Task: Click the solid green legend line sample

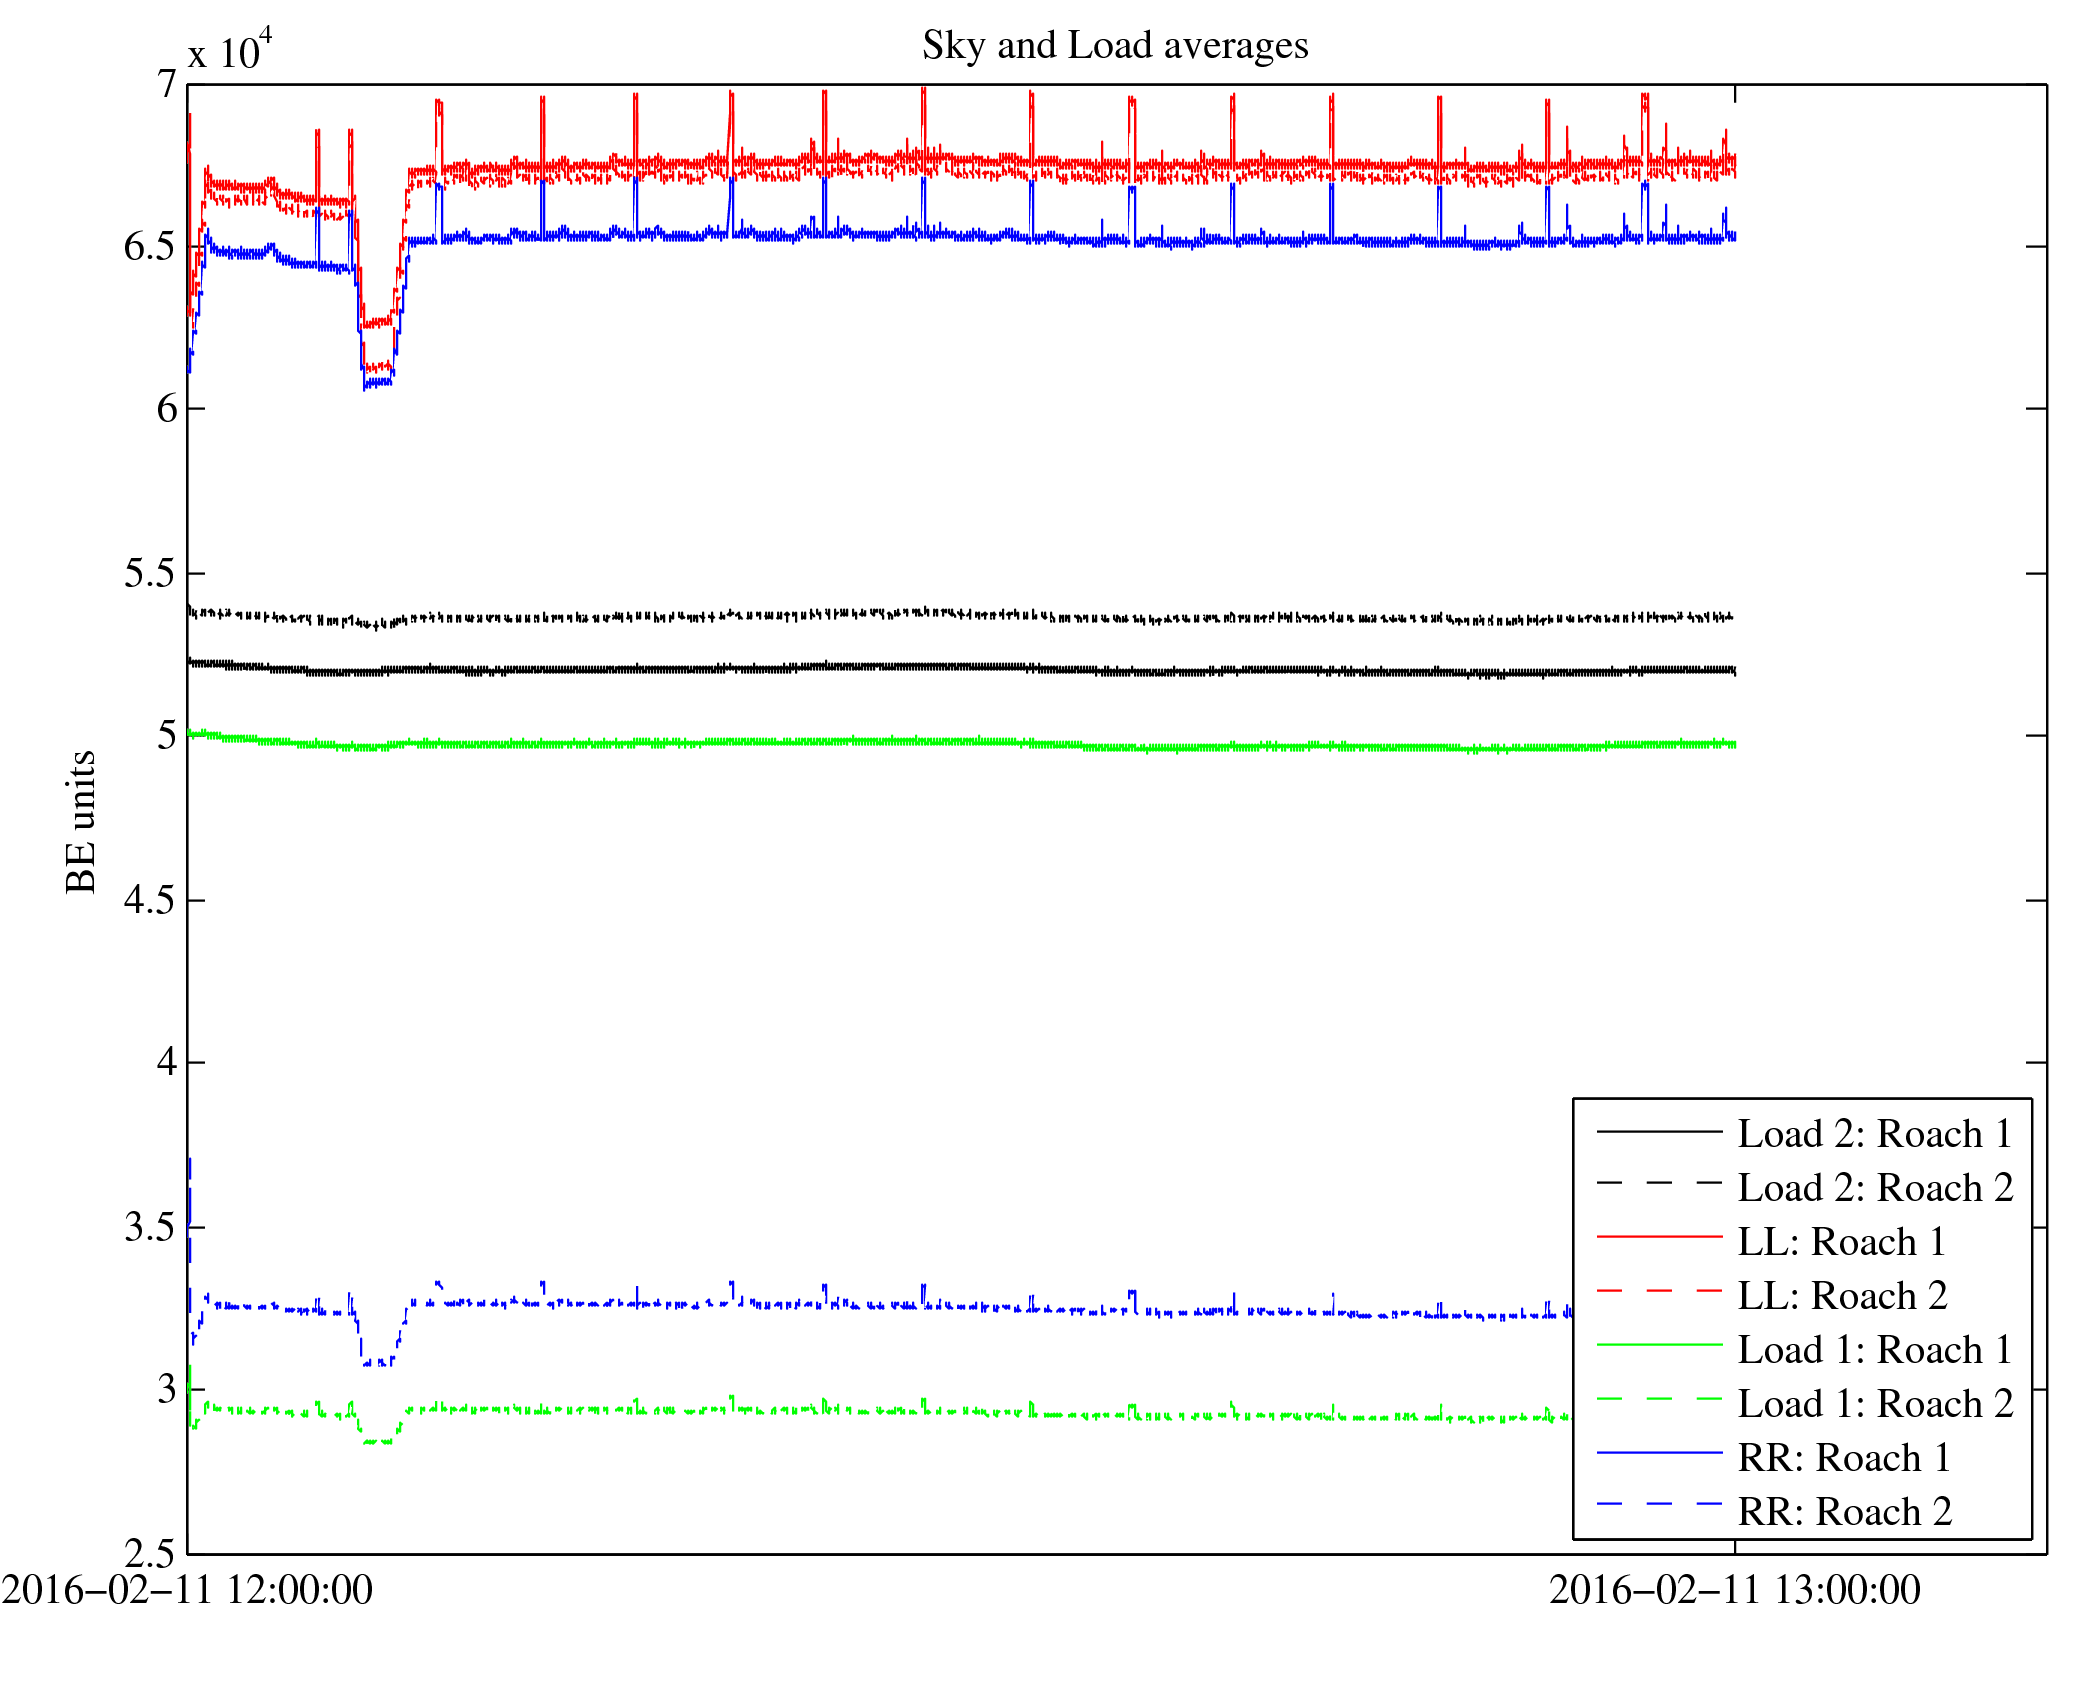Action: pyautogui.click(x=1659, y=1345)
